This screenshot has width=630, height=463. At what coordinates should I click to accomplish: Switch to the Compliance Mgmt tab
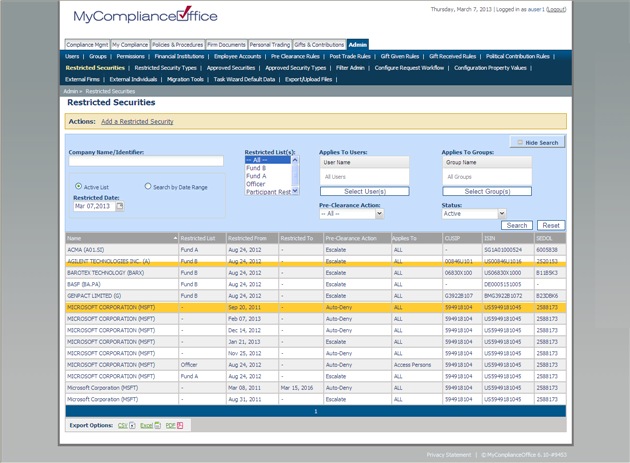[x=87, y=45]
